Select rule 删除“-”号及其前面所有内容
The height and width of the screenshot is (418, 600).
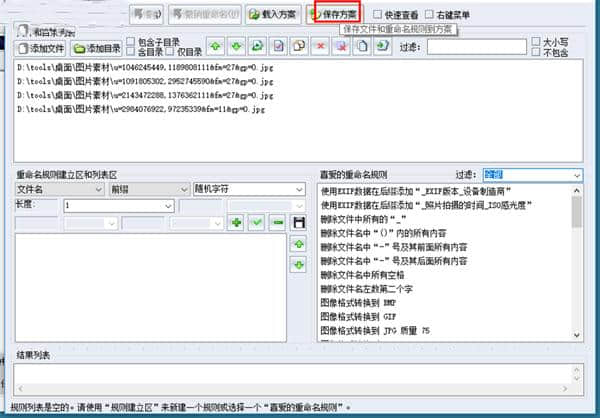click(x=394, y=247)
